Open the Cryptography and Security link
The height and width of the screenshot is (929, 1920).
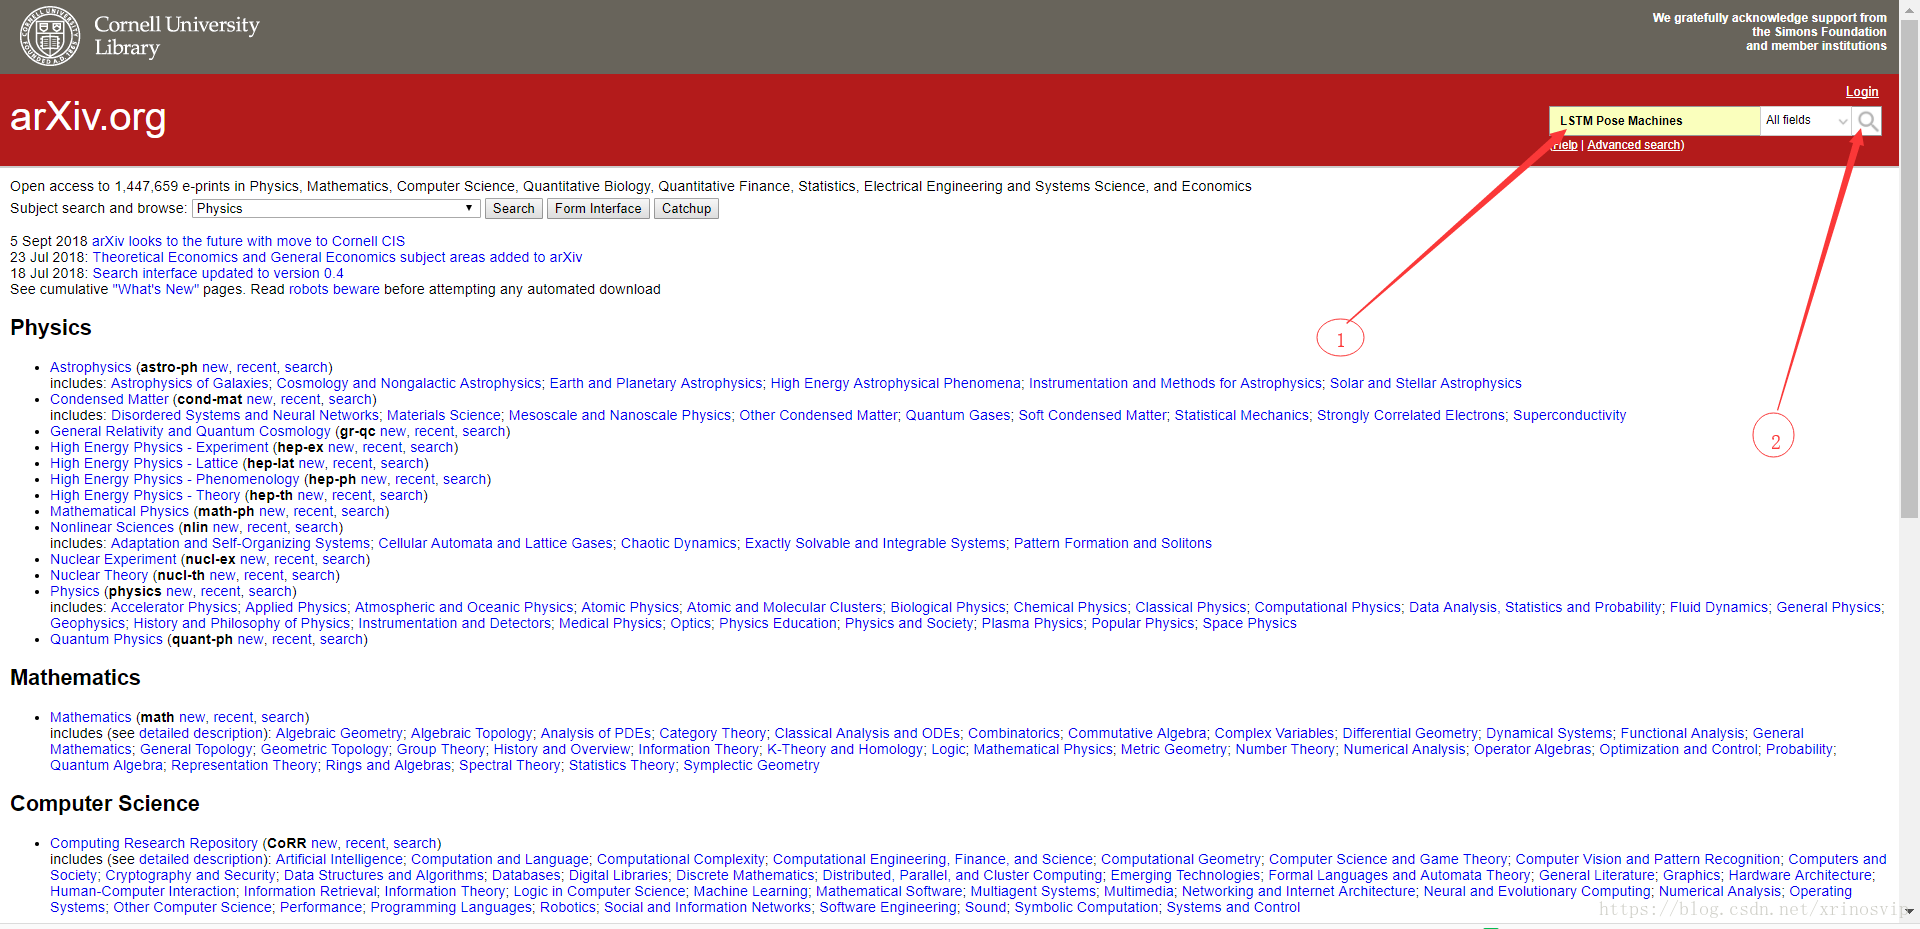click(190, 875)
